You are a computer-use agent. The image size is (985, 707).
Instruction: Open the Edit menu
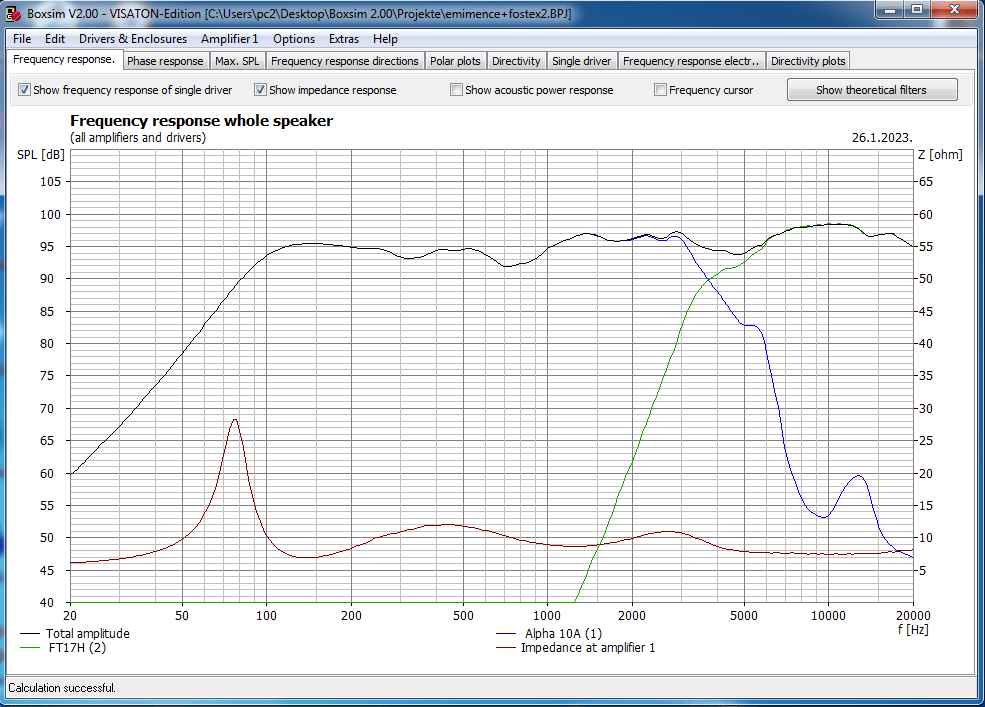tap(55, 39)
